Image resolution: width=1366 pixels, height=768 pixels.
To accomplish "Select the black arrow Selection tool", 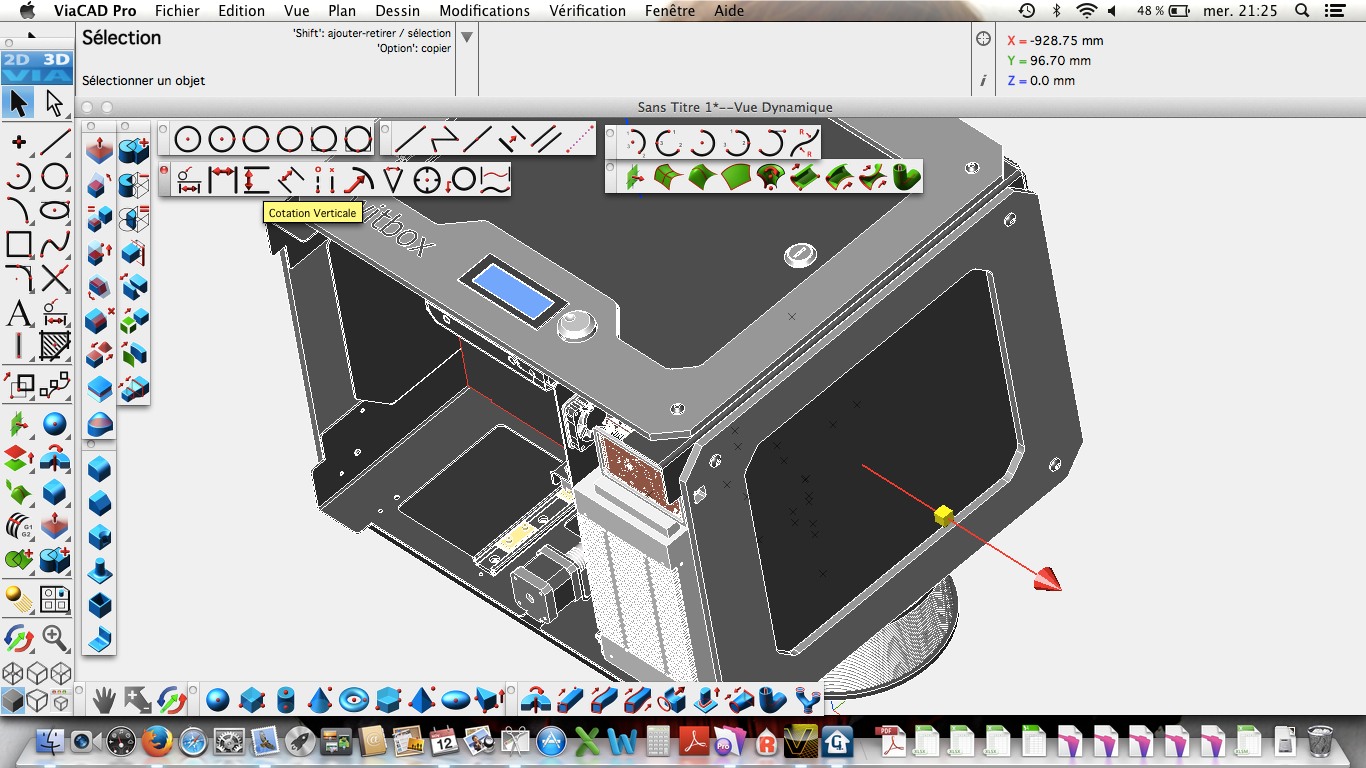I will click(x=19, y=102).
